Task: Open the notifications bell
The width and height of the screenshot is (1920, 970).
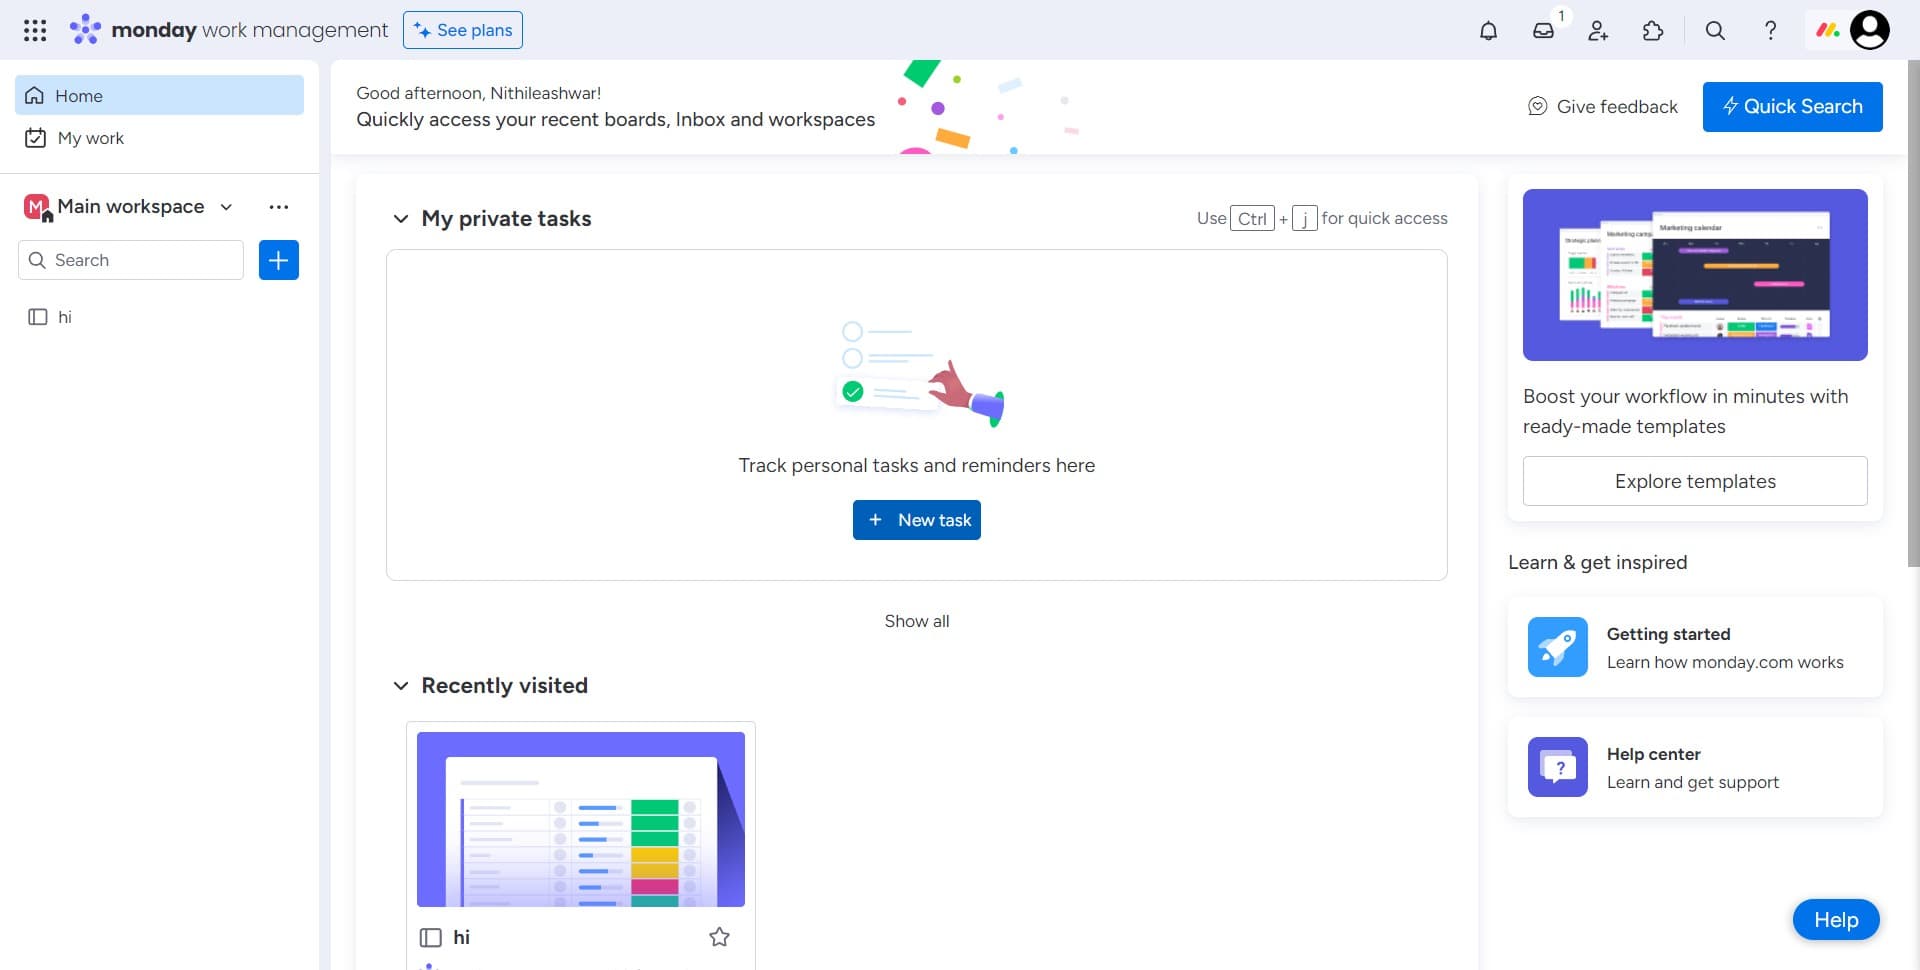Action: point(1488,30)
